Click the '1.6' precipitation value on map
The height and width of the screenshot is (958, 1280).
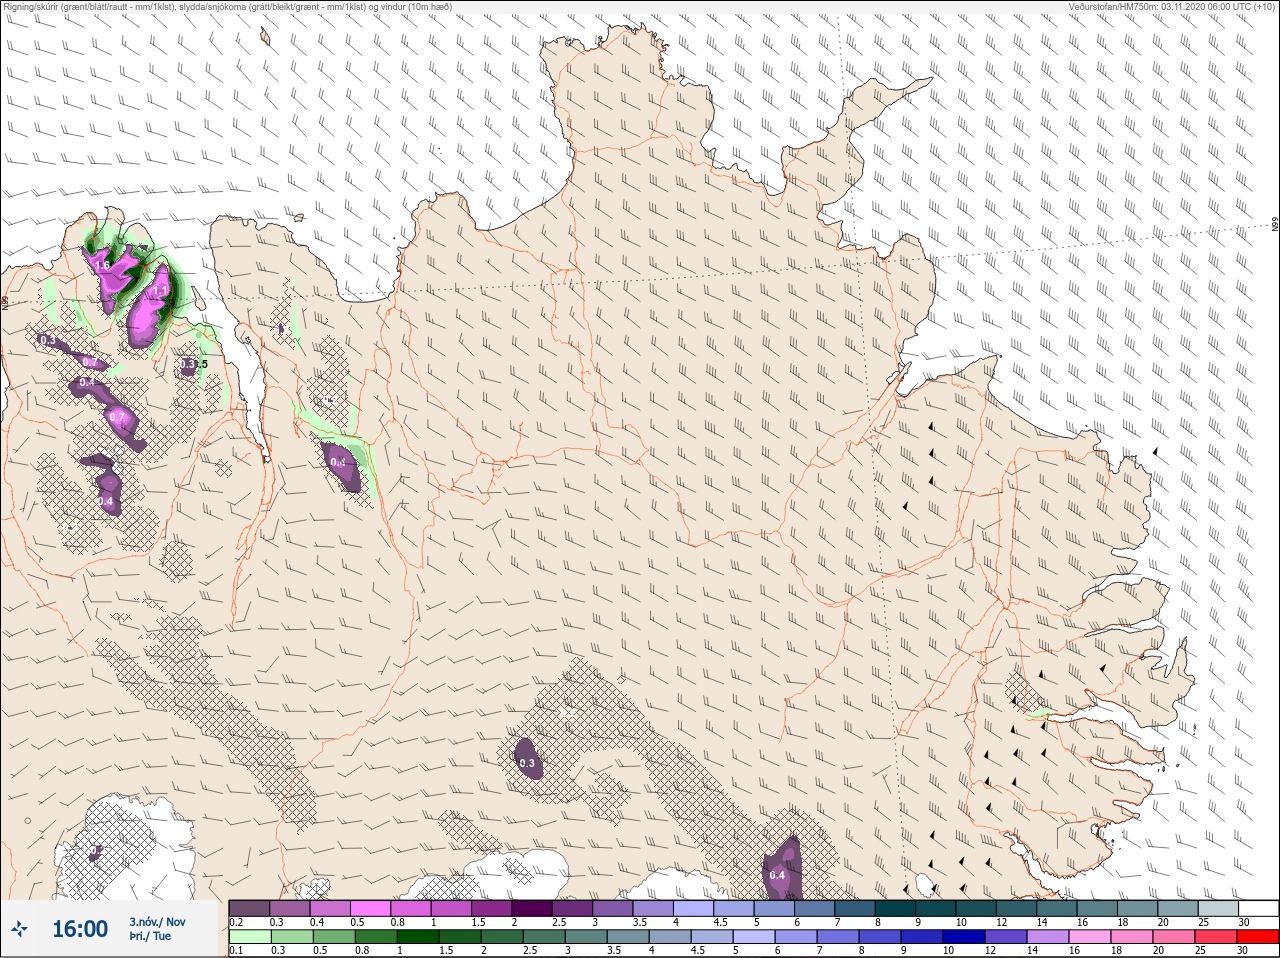pyautogui.click(x=102, y=264)
